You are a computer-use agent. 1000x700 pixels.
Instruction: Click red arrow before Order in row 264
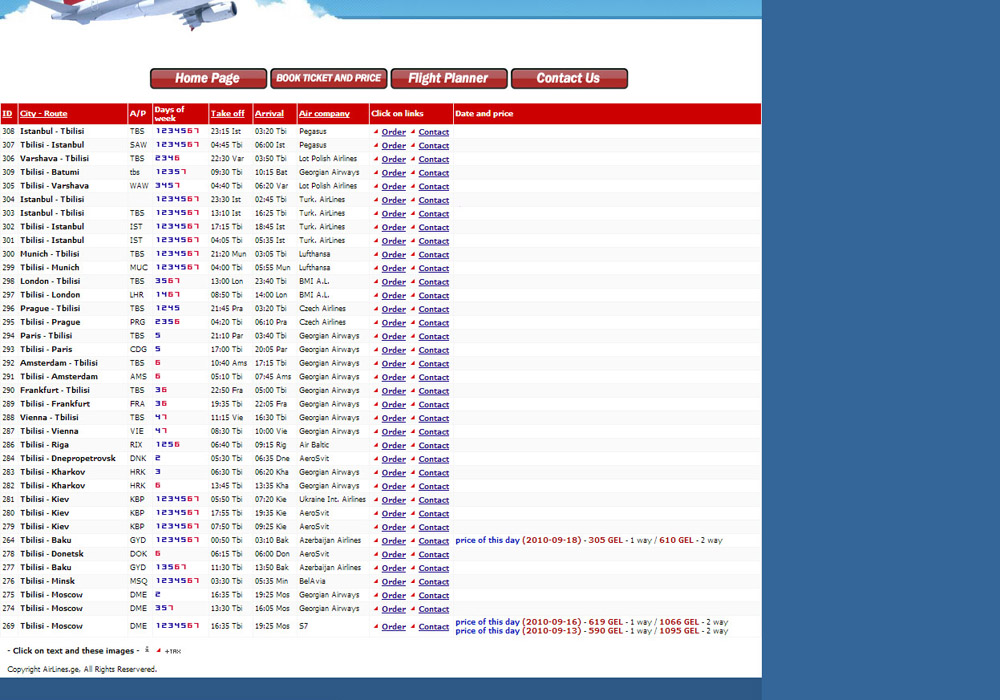point(376,541)
